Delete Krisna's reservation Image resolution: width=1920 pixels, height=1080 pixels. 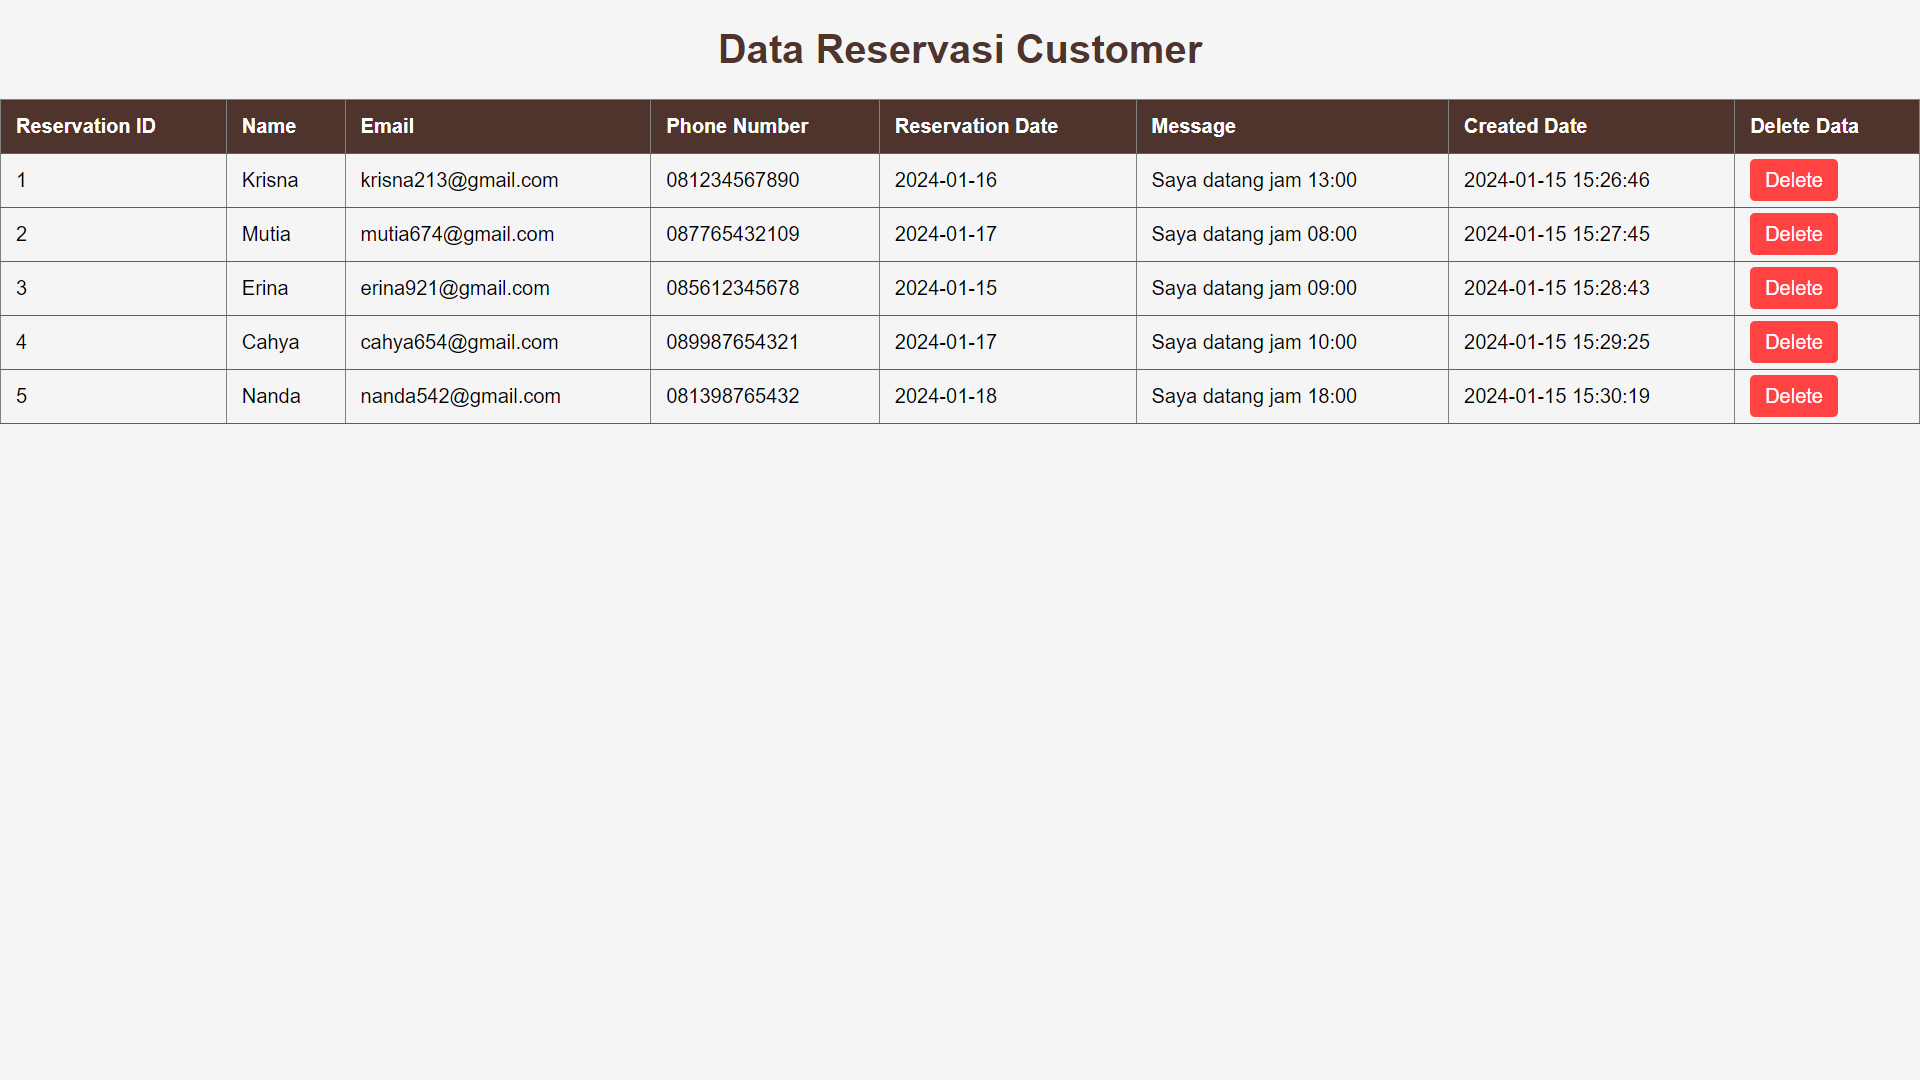click(x=1793, y=180)
